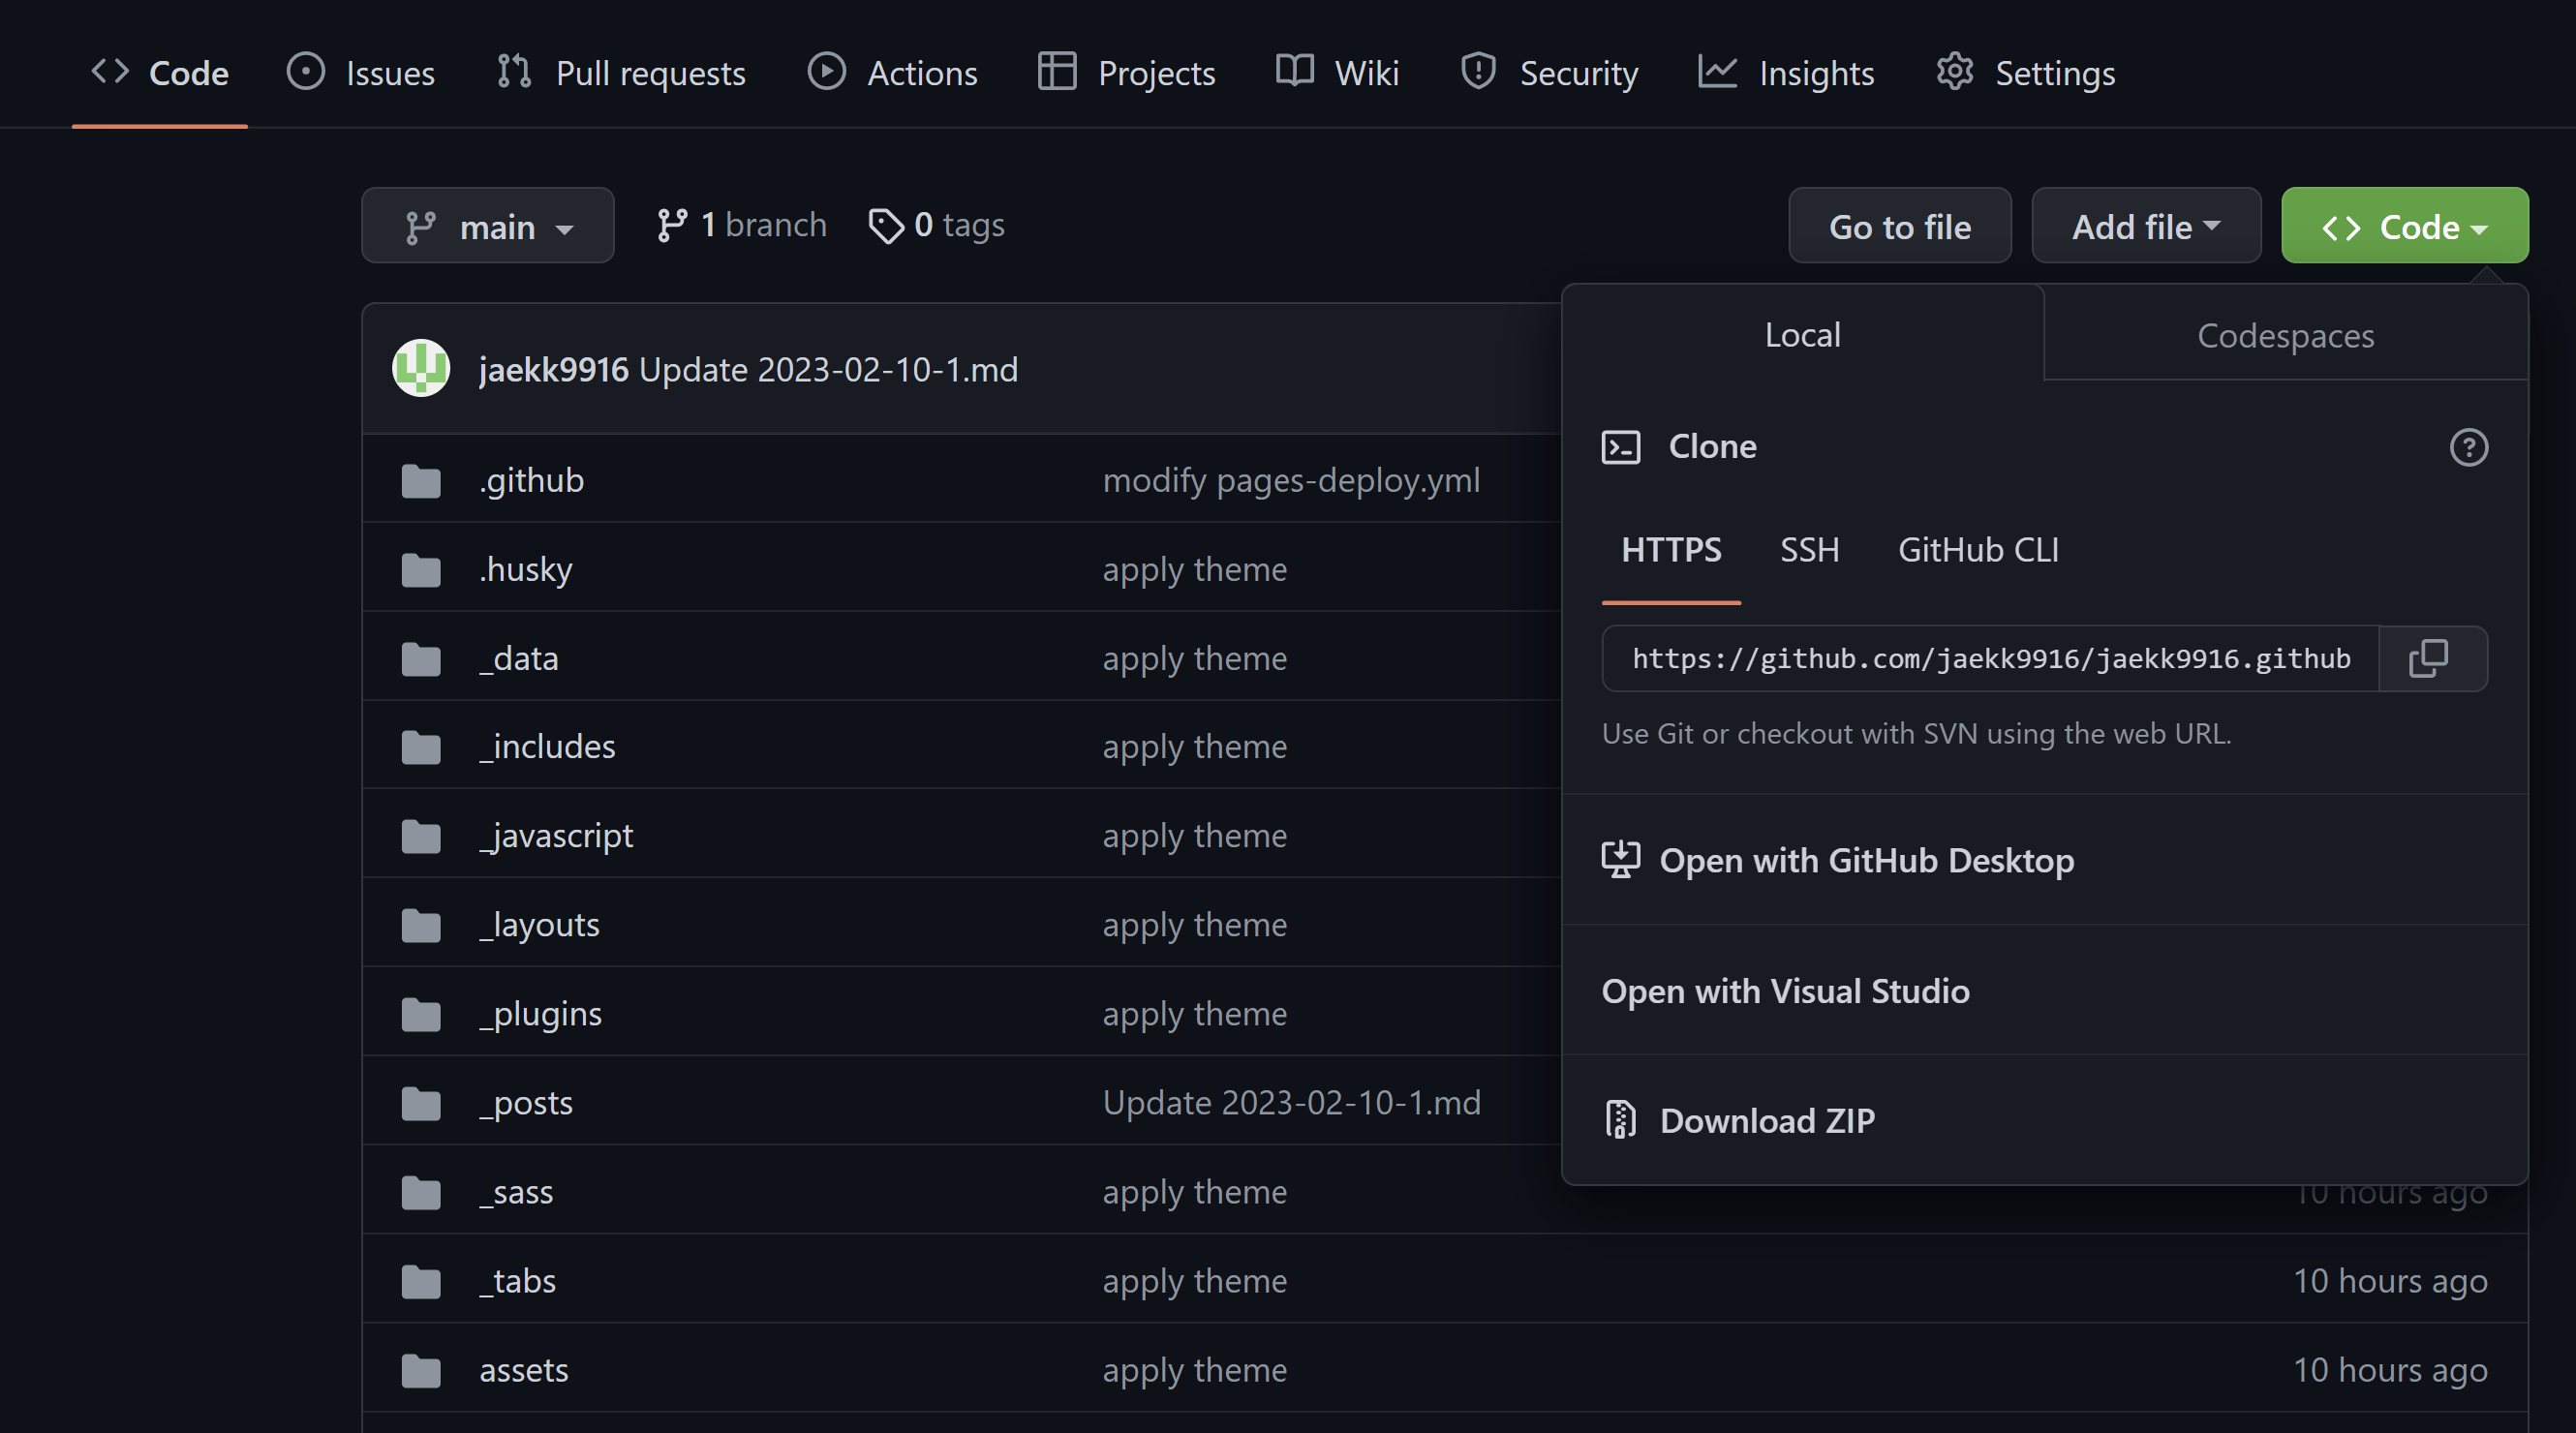Click the Pull requests merge icon
This screenshot has height=1433, width=2576.
coord(512,71)
